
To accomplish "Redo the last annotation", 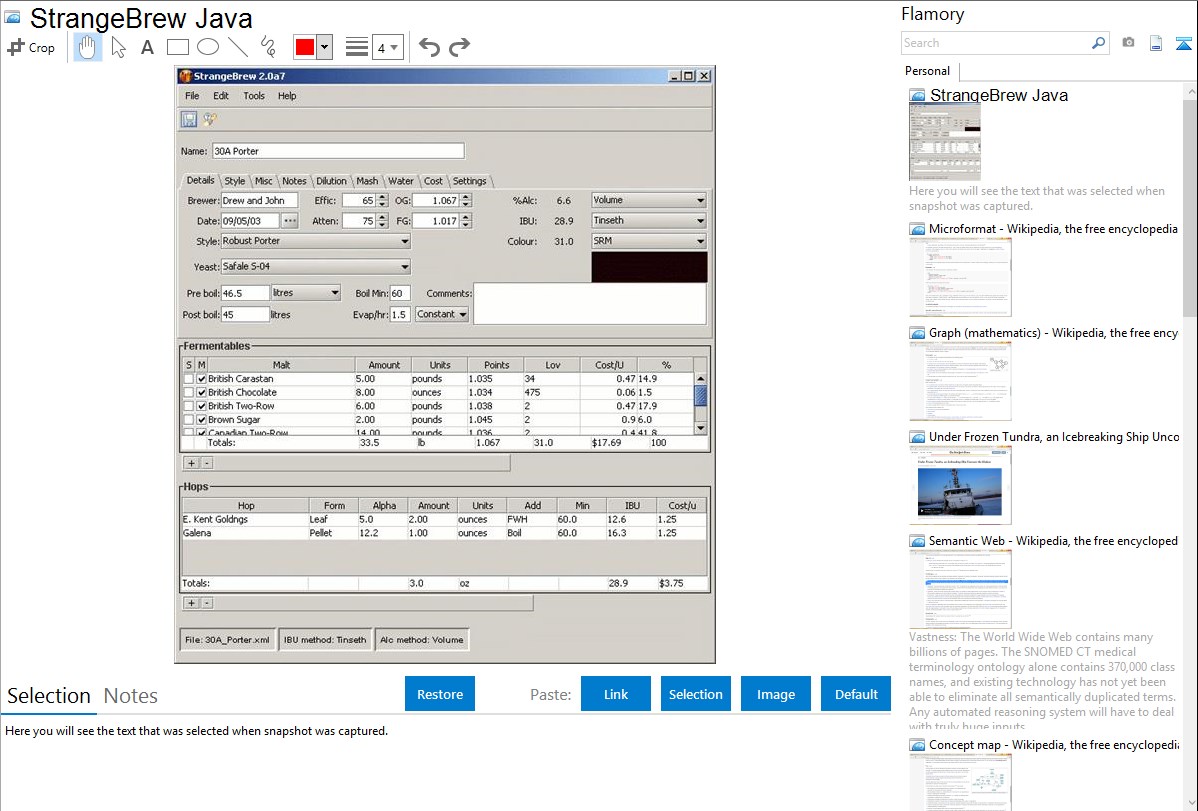I will [459, 47].
